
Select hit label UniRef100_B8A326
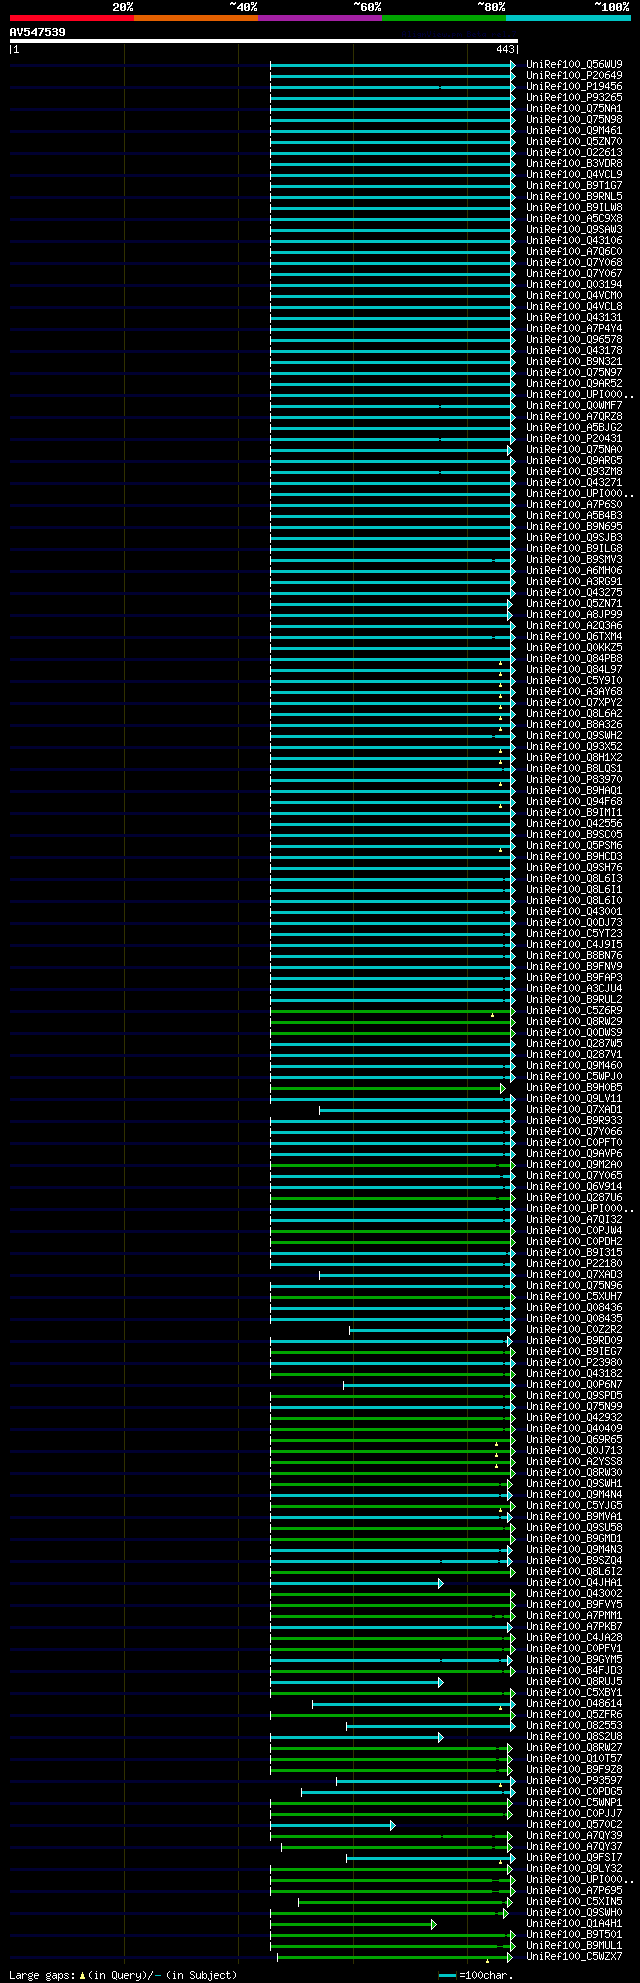tap(574, 725)
